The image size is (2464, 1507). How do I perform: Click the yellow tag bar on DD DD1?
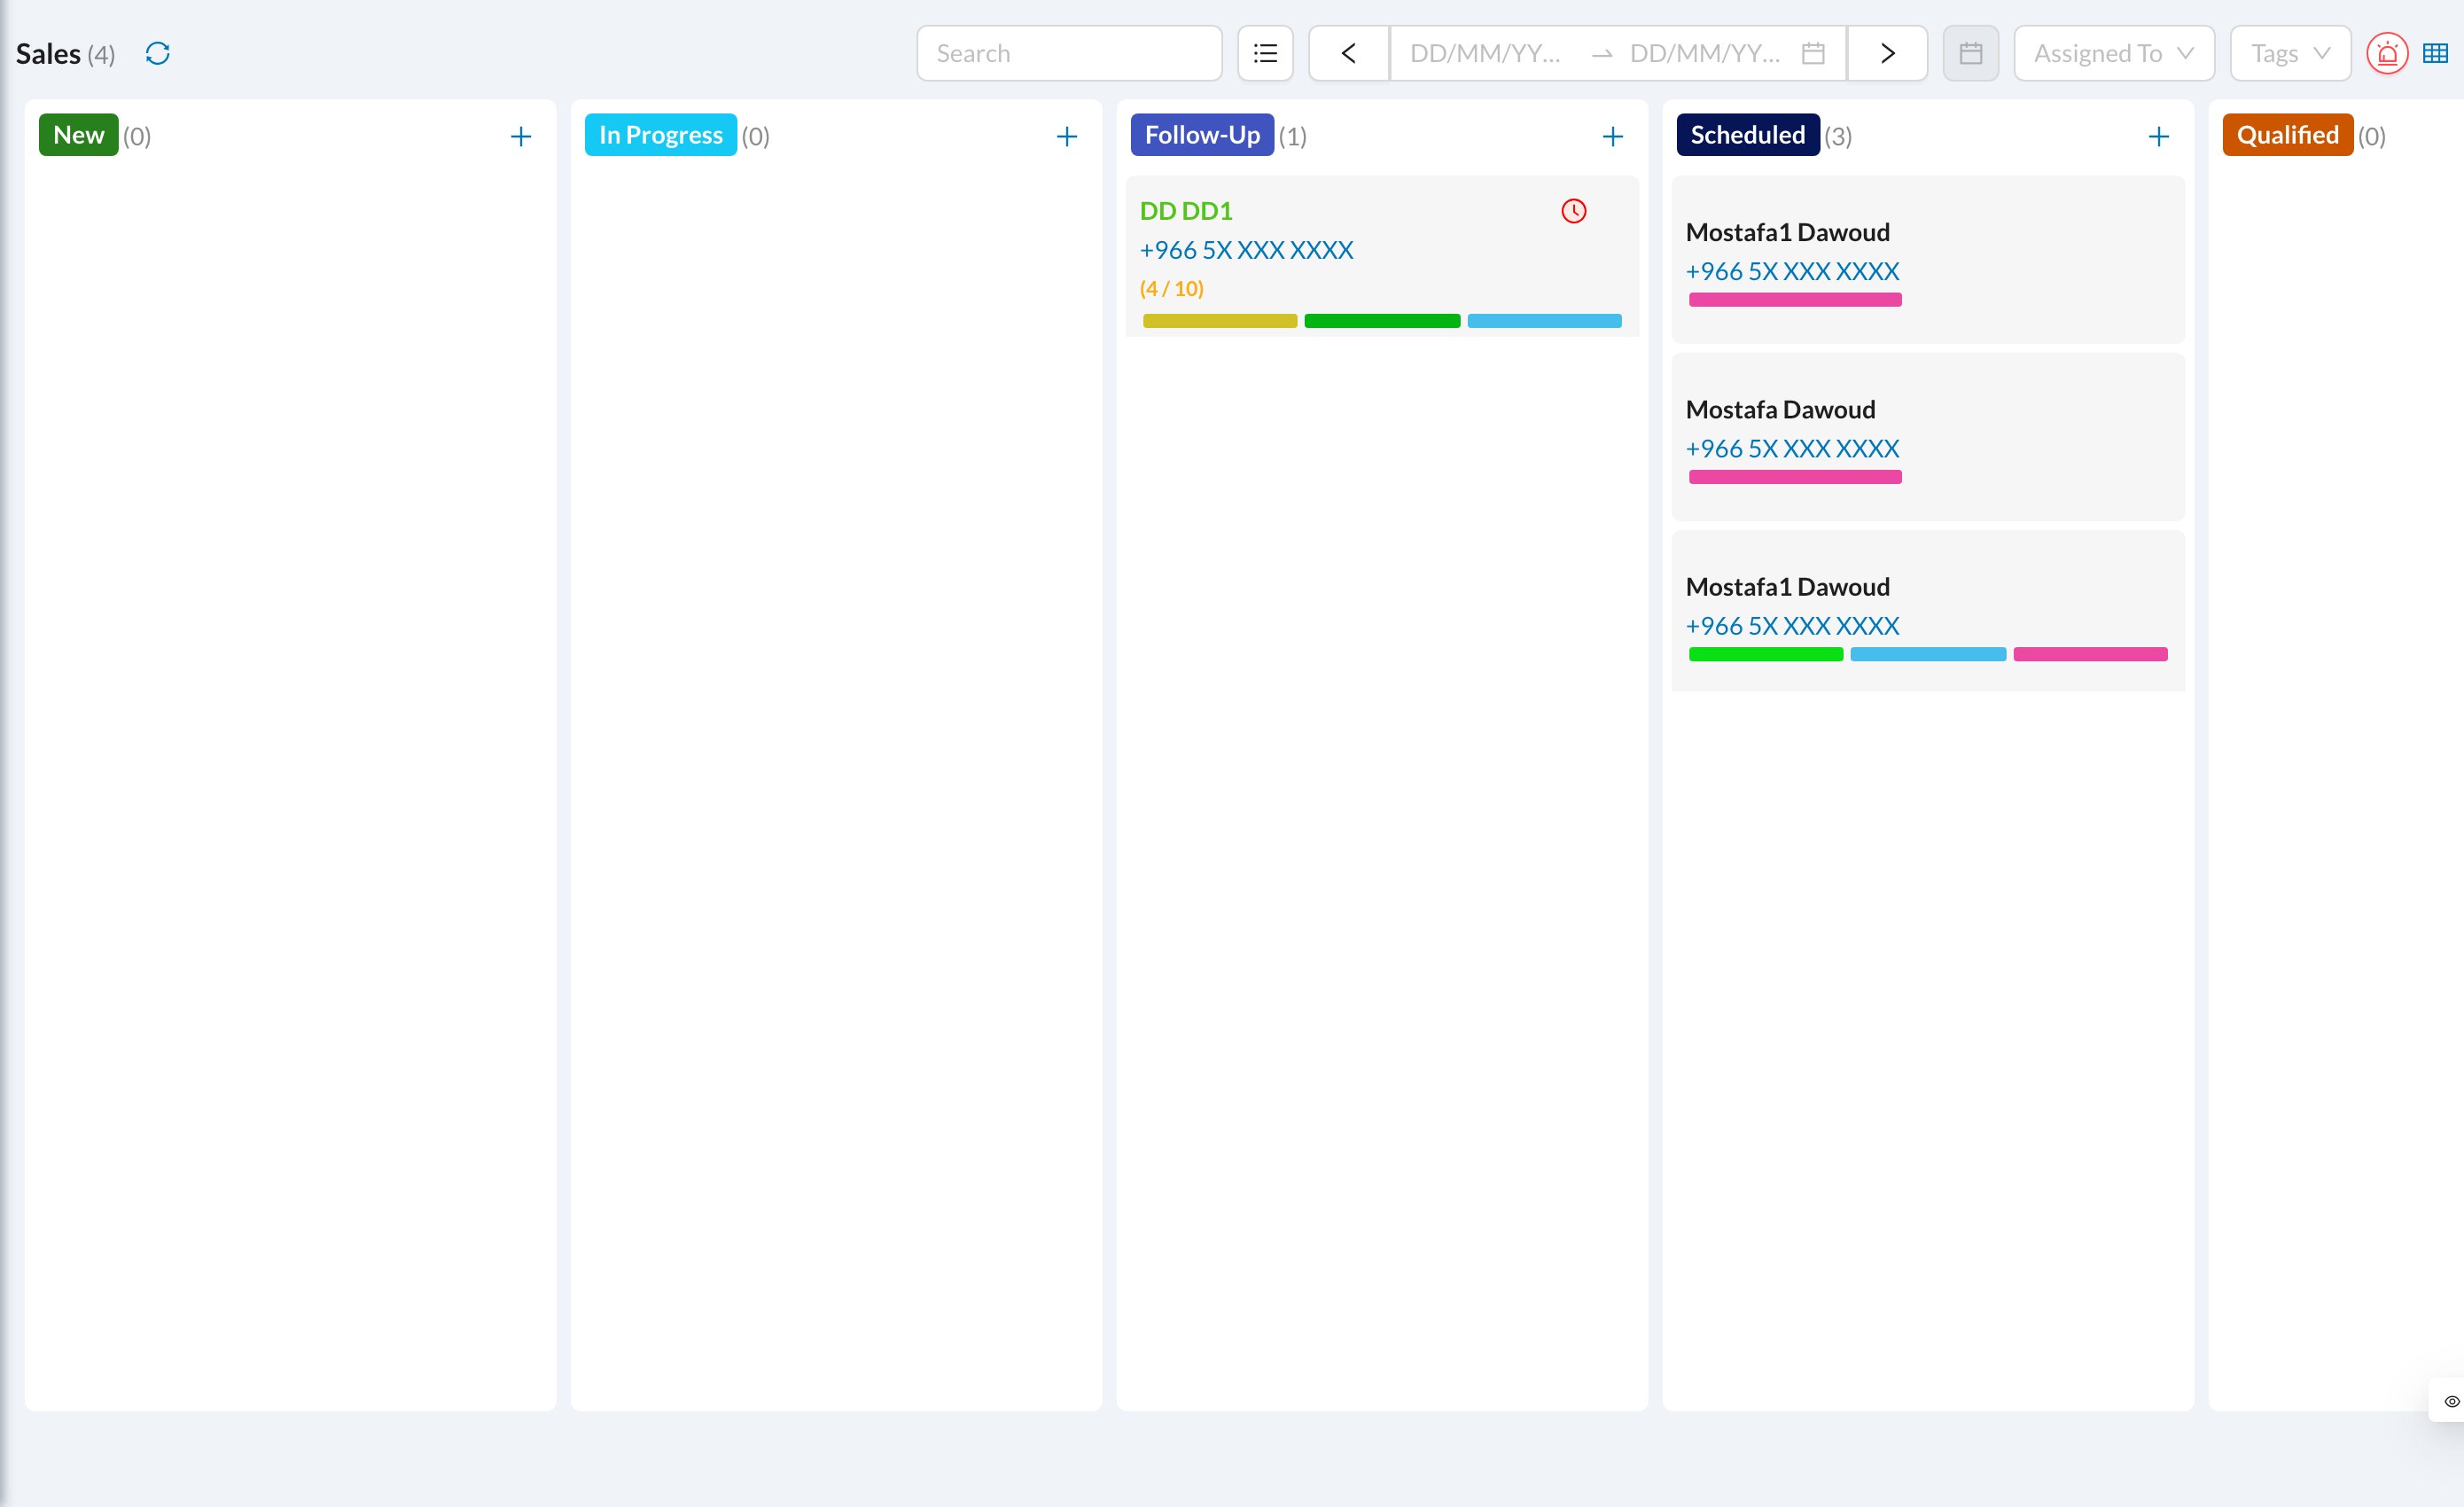[1220, 321]
